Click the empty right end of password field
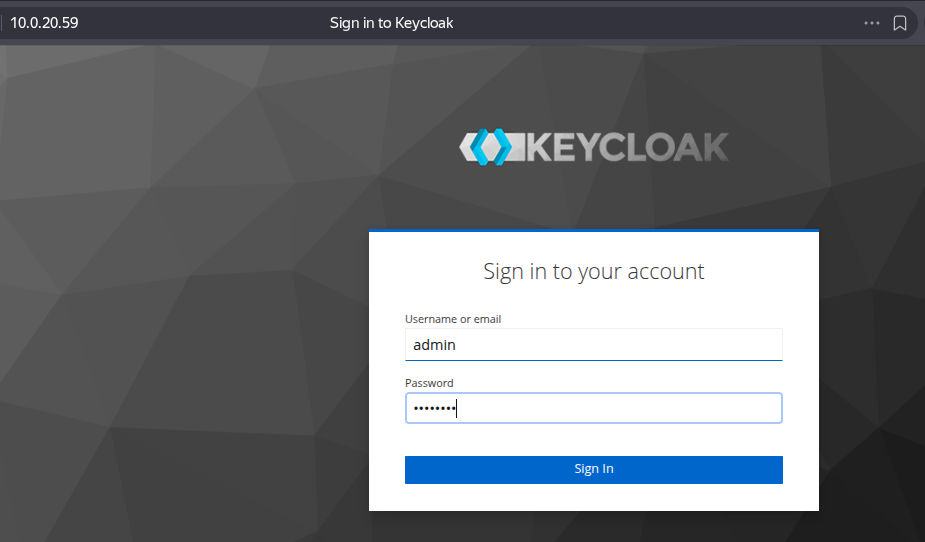 740,408
